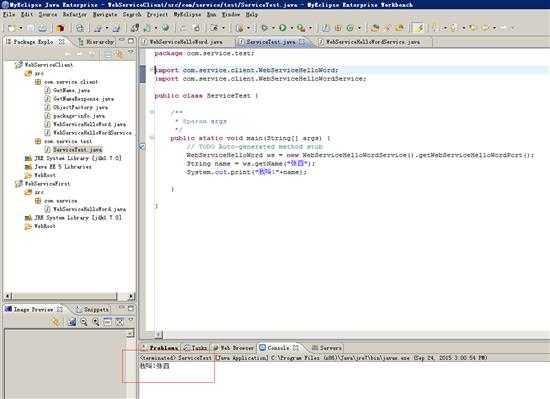Click the External Tools run icon
Screen dimensions: 550x399
click(301, 28)
